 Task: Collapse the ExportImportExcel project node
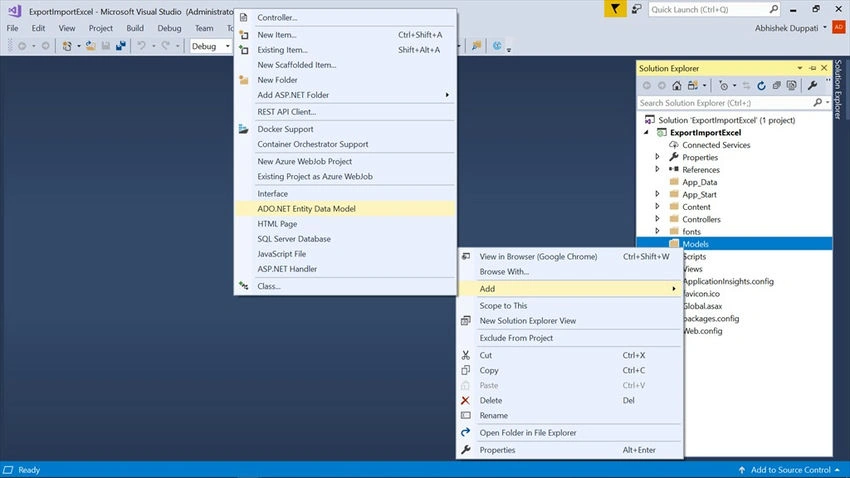click(646, 132)
